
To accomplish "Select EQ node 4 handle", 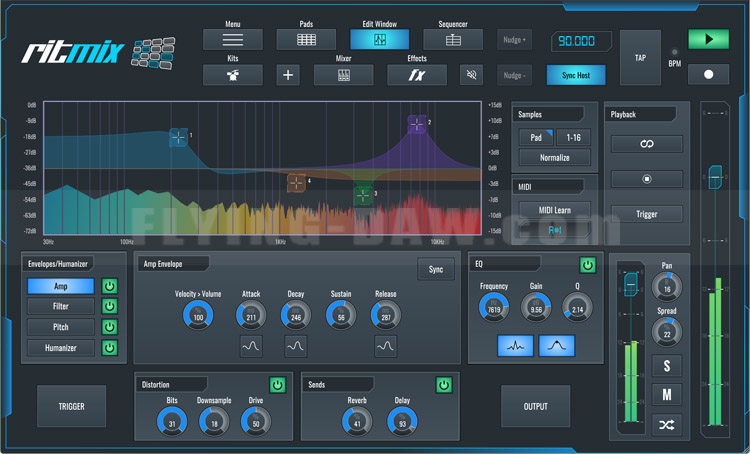I will (296, 183).
